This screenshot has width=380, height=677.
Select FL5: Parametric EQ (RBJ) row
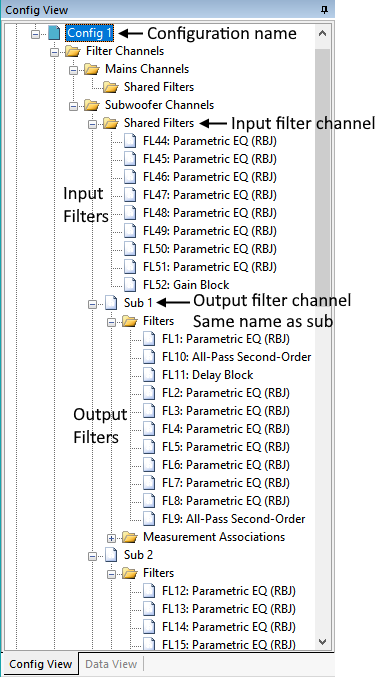225,447
